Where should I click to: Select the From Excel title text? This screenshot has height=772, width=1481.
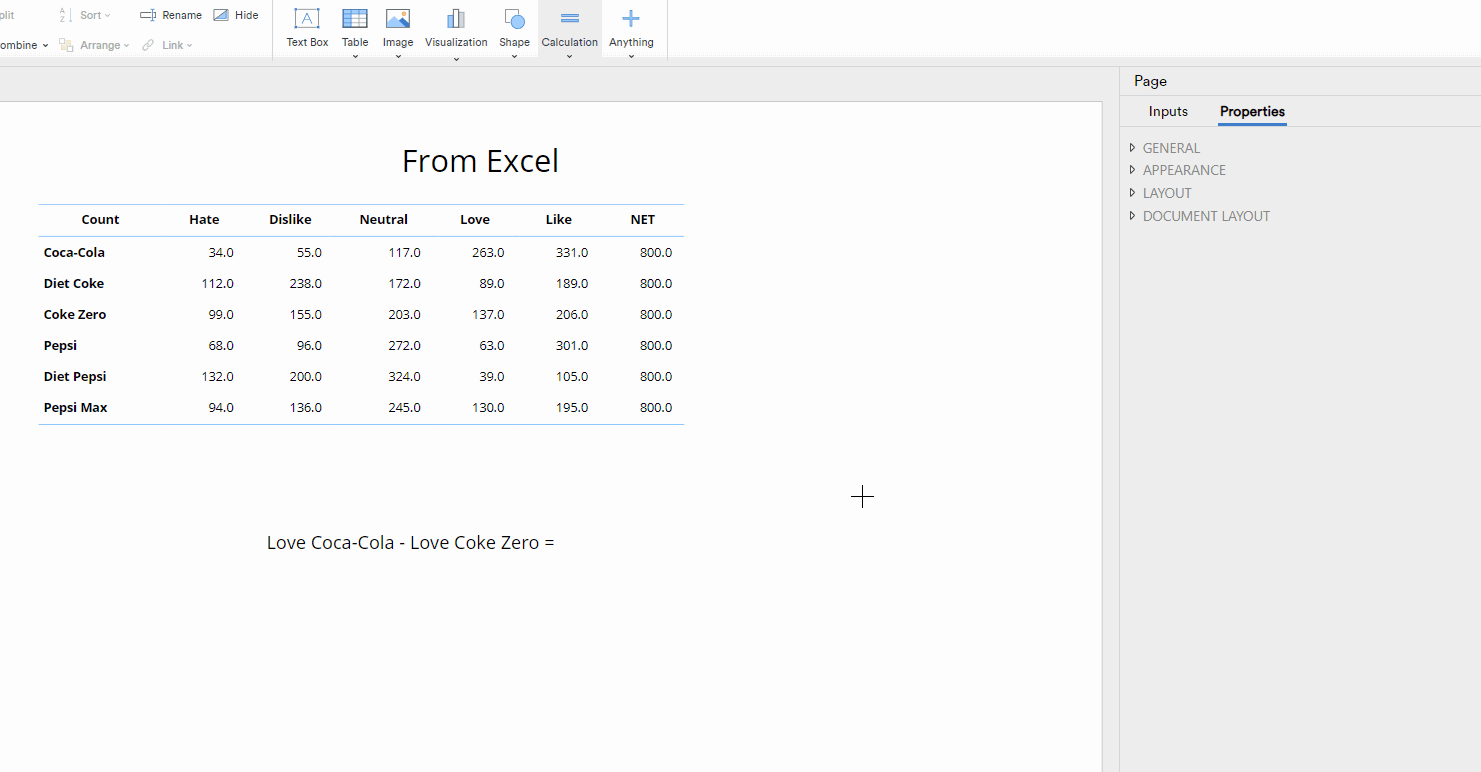pyautogui.click(x=480, y=161)
